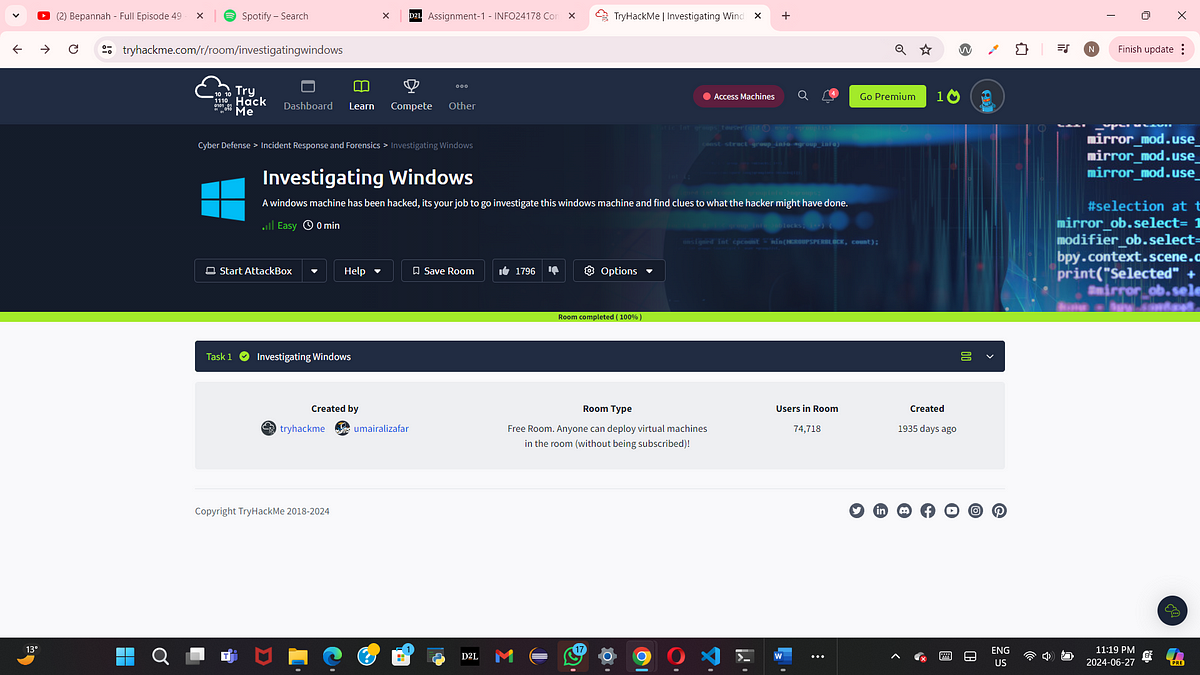Open the Chrome Extensions puzzle icon
The width and height of the screenshot is (1200, 675).
point(1021,49)
